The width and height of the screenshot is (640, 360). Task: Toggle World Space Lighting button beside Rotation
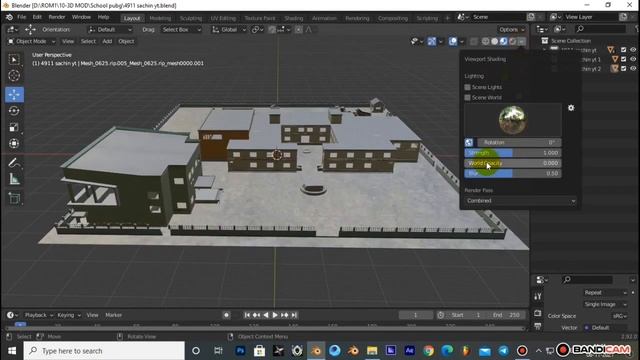469,142
